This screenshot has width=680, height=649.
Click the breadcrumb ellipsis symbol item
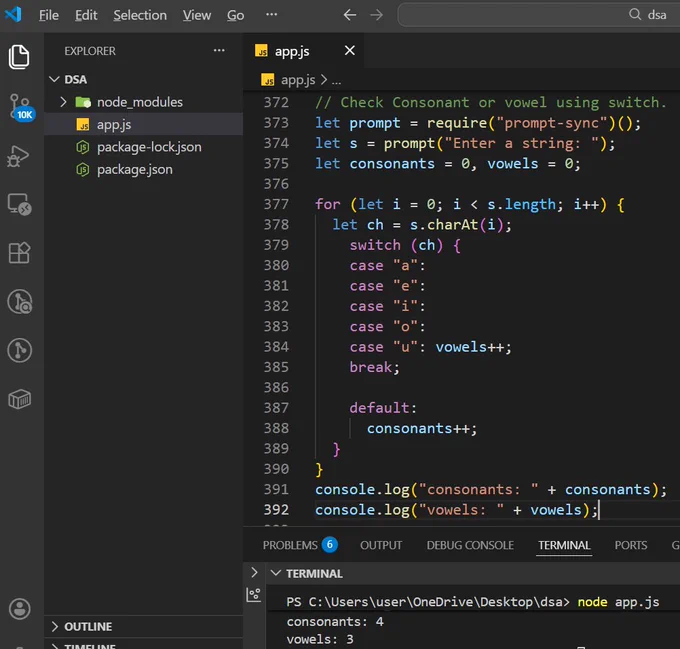point(336,81)
